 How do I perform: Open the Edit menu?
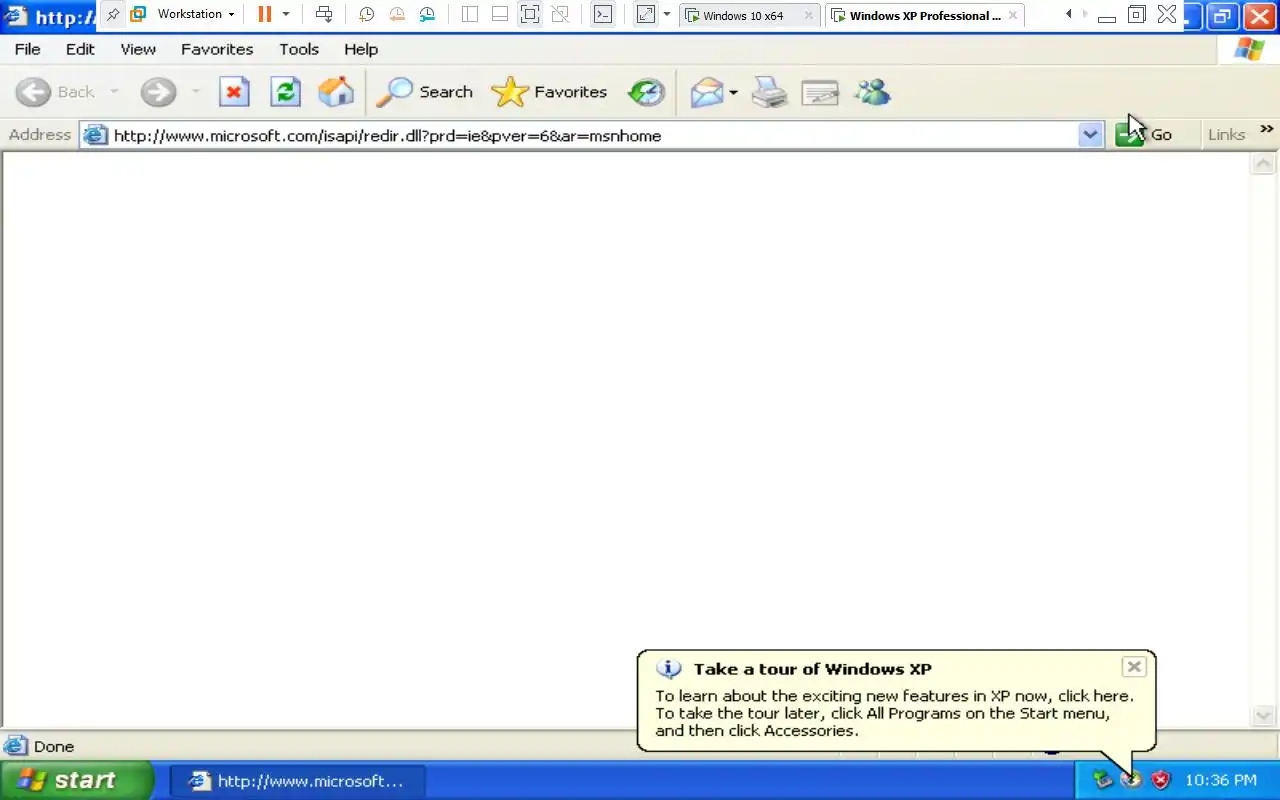(80, 49)
